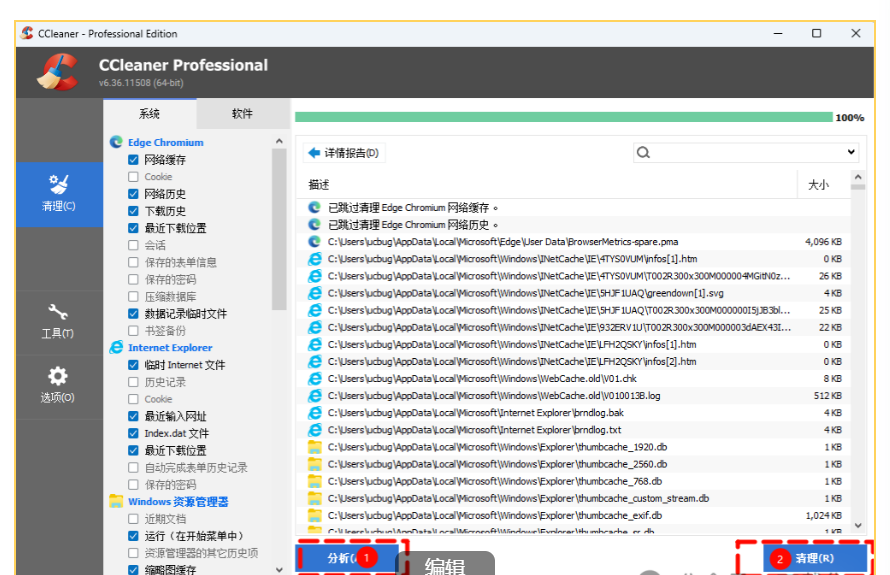
Task: Uncheck Edge 网络历史 checkbox
Action: pos(133,194)
